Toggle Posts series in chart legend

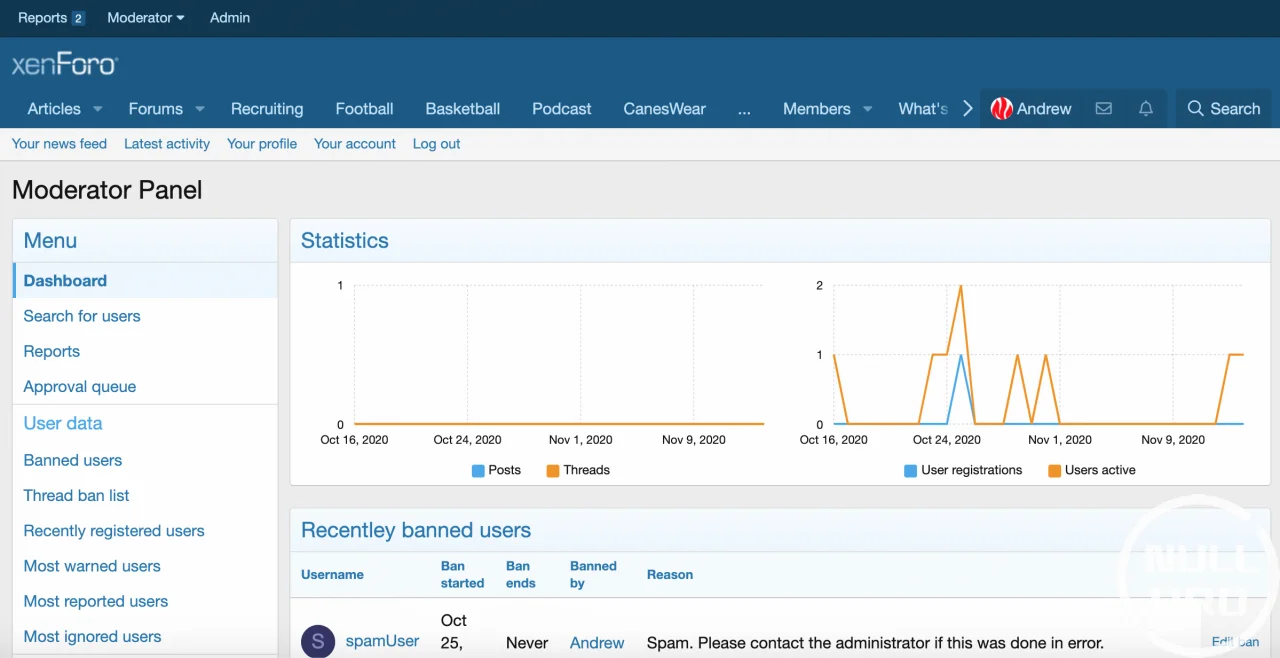(478, 470)
